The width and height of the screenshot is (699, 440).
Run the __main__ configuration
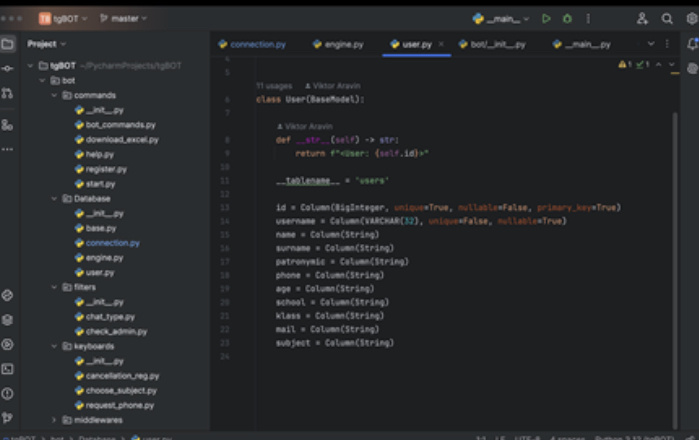[546, 19]
